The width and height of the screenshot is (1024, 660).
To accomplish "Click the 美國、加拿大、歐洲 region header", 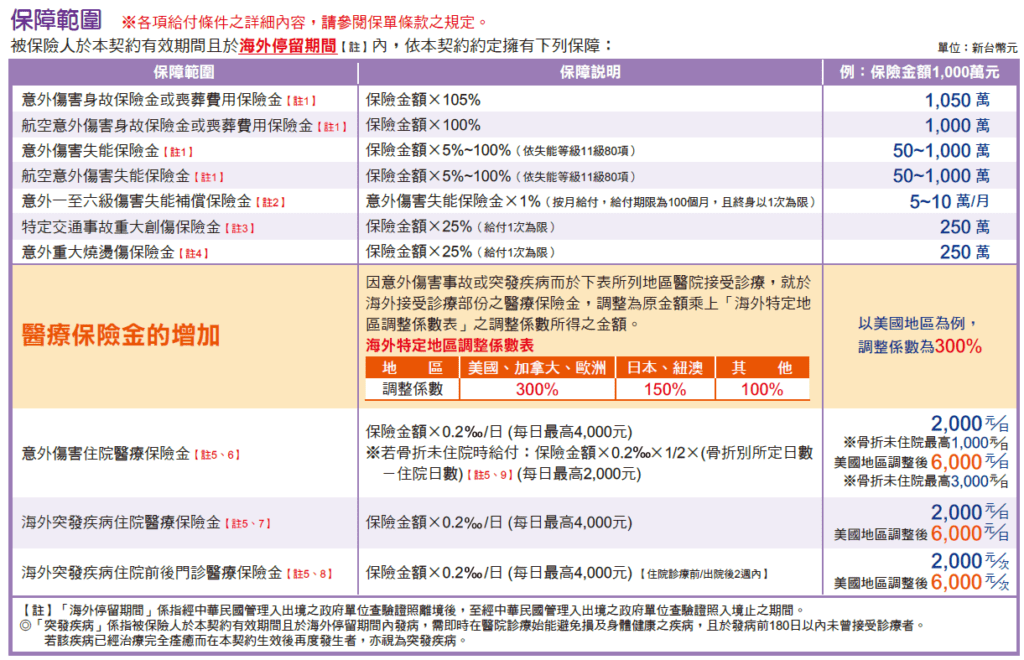I will pos(537,368).
